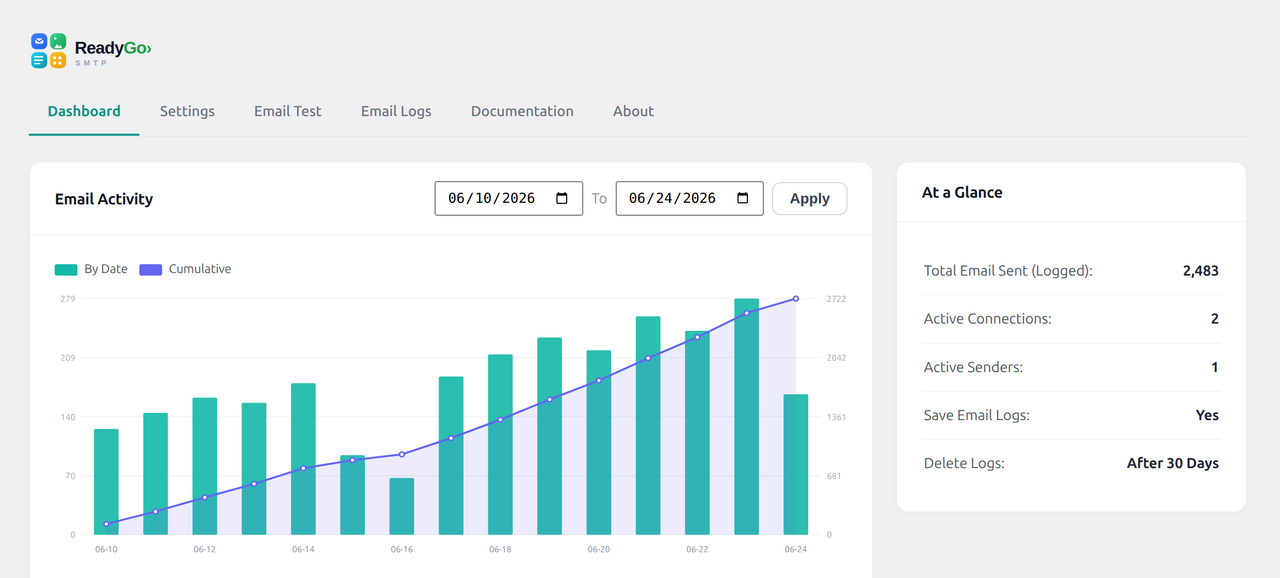Go to the Email Test tab
Image resolution: width=1280 pixels, height=578 pixels.
pos(288,111)
